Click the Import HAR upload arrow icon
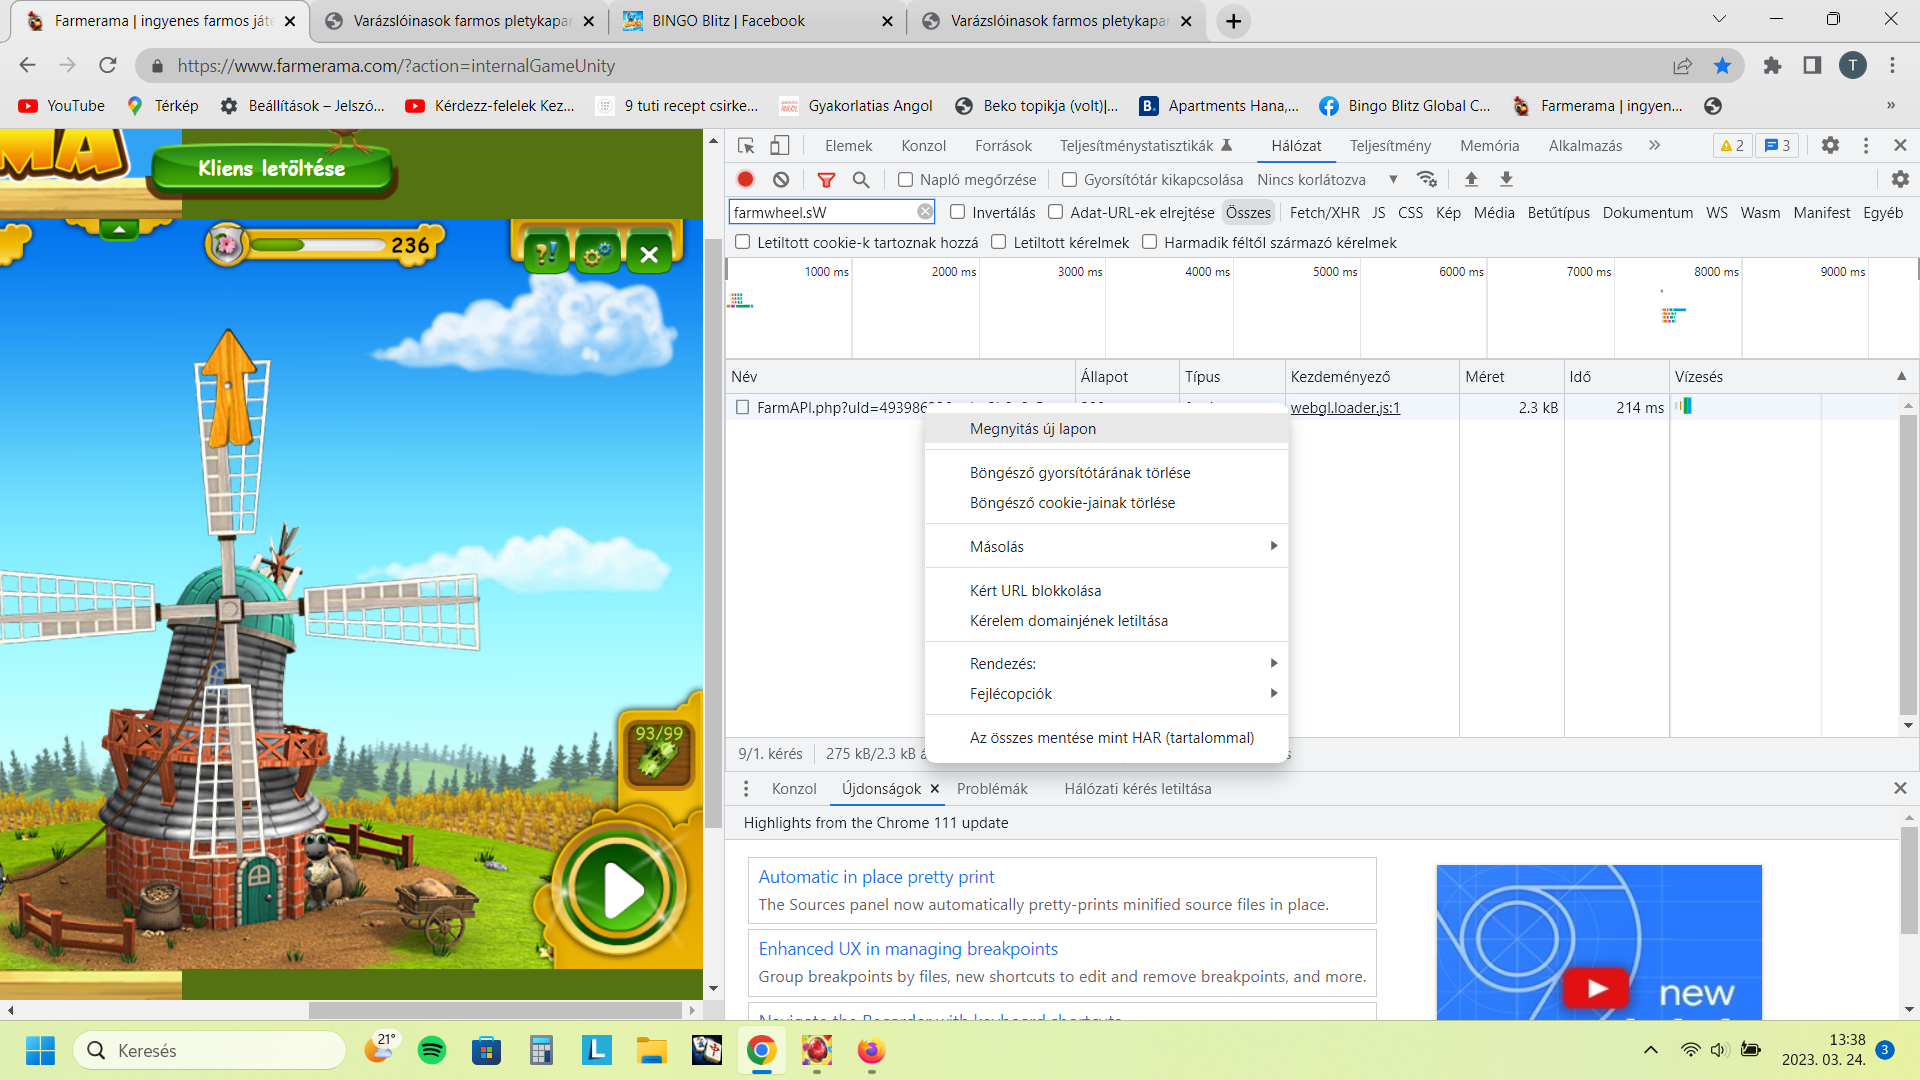This screenshot has height=1080, width=1920. click(1471, 179)
